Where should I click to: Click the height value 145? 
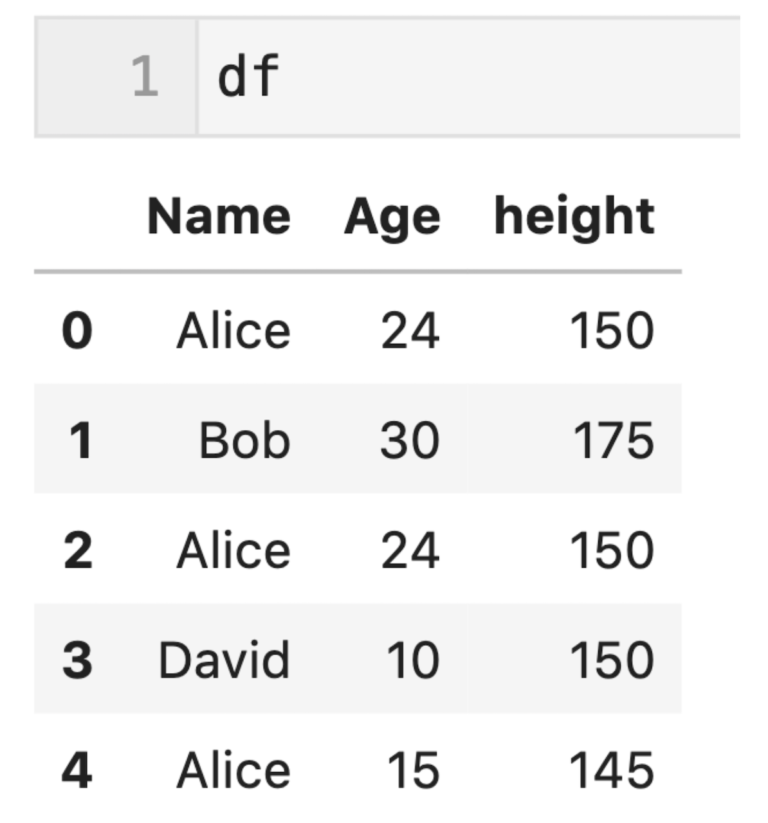click(612, 770)
